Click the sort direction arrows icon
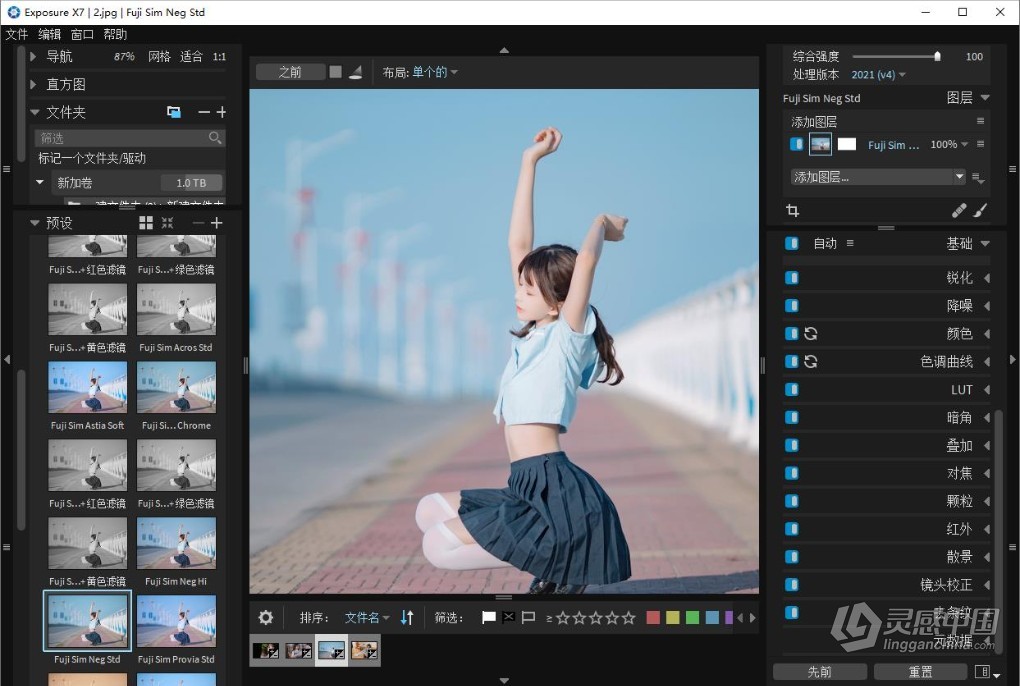The width and height of the screenshot is (1020, 686). click(x=407, y=617)
